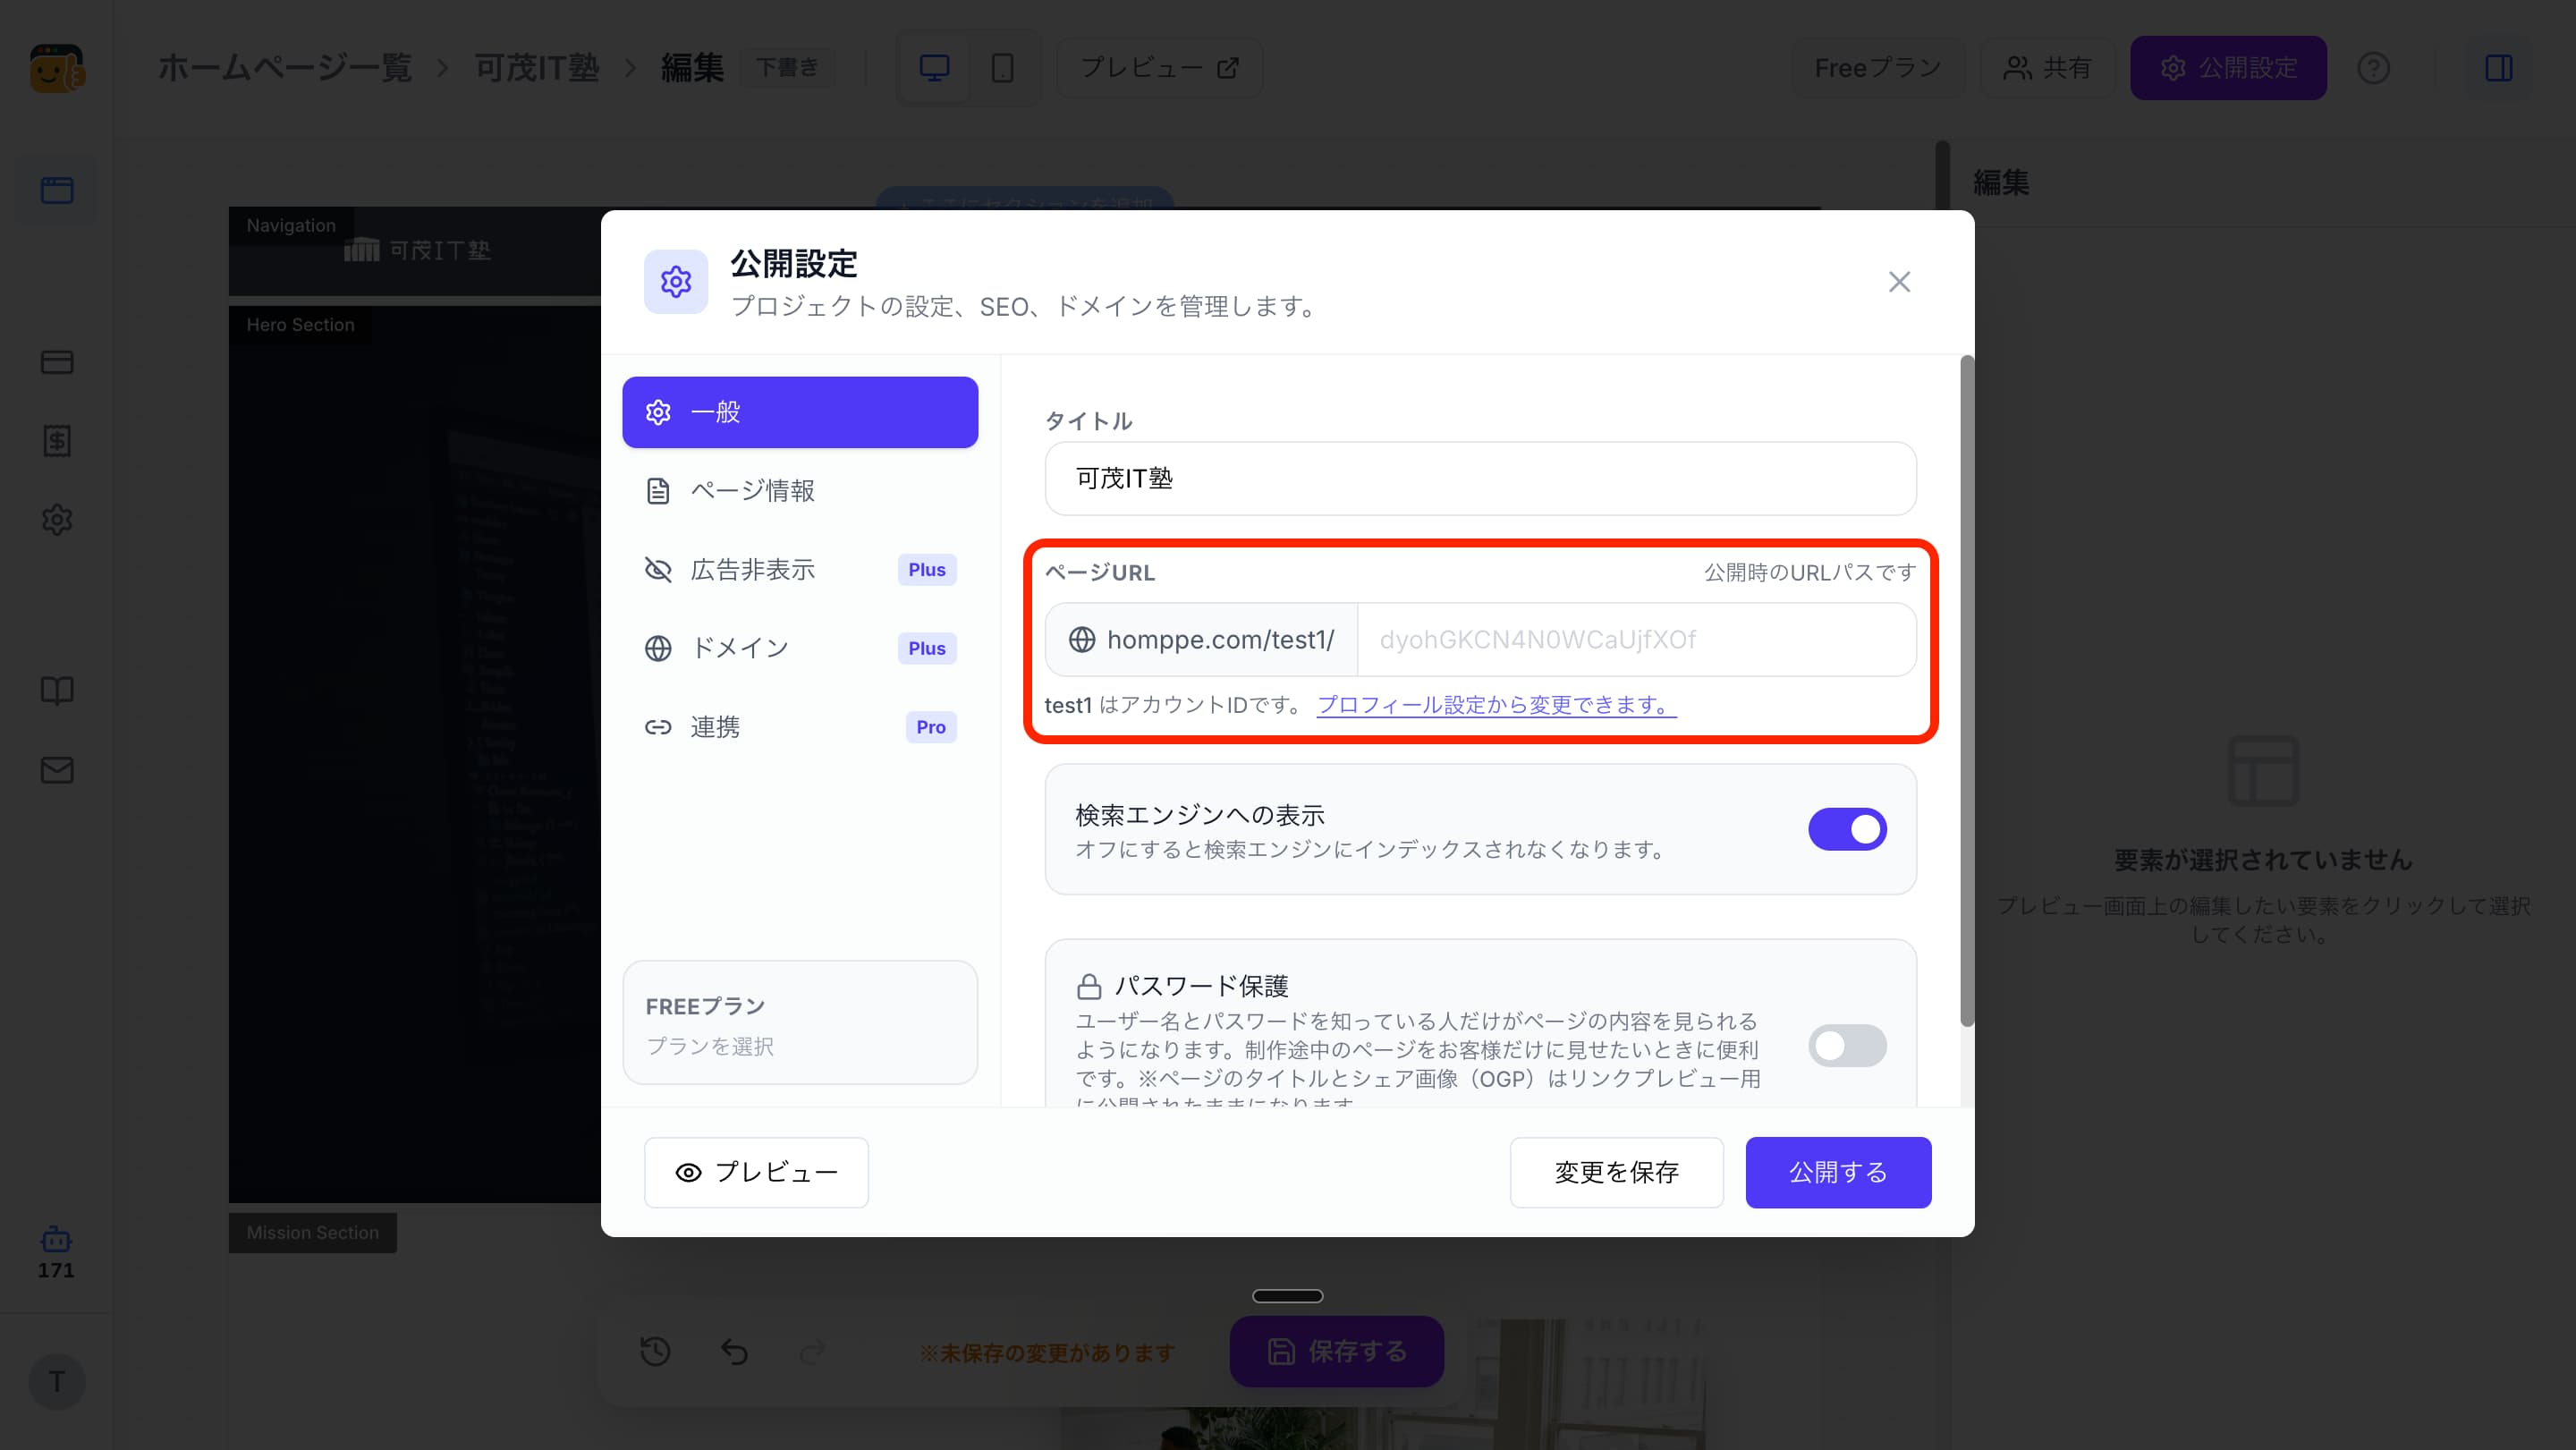Screen dimensions: 2576x1450
Task: Open the book guide icon in sidebar
Action: (57, 691)
